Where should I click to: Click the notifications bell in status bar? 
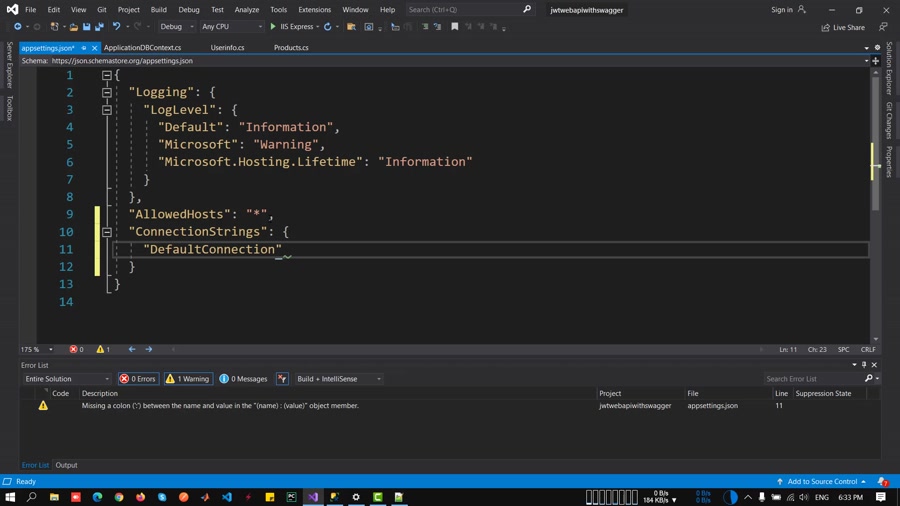[883, 481]
